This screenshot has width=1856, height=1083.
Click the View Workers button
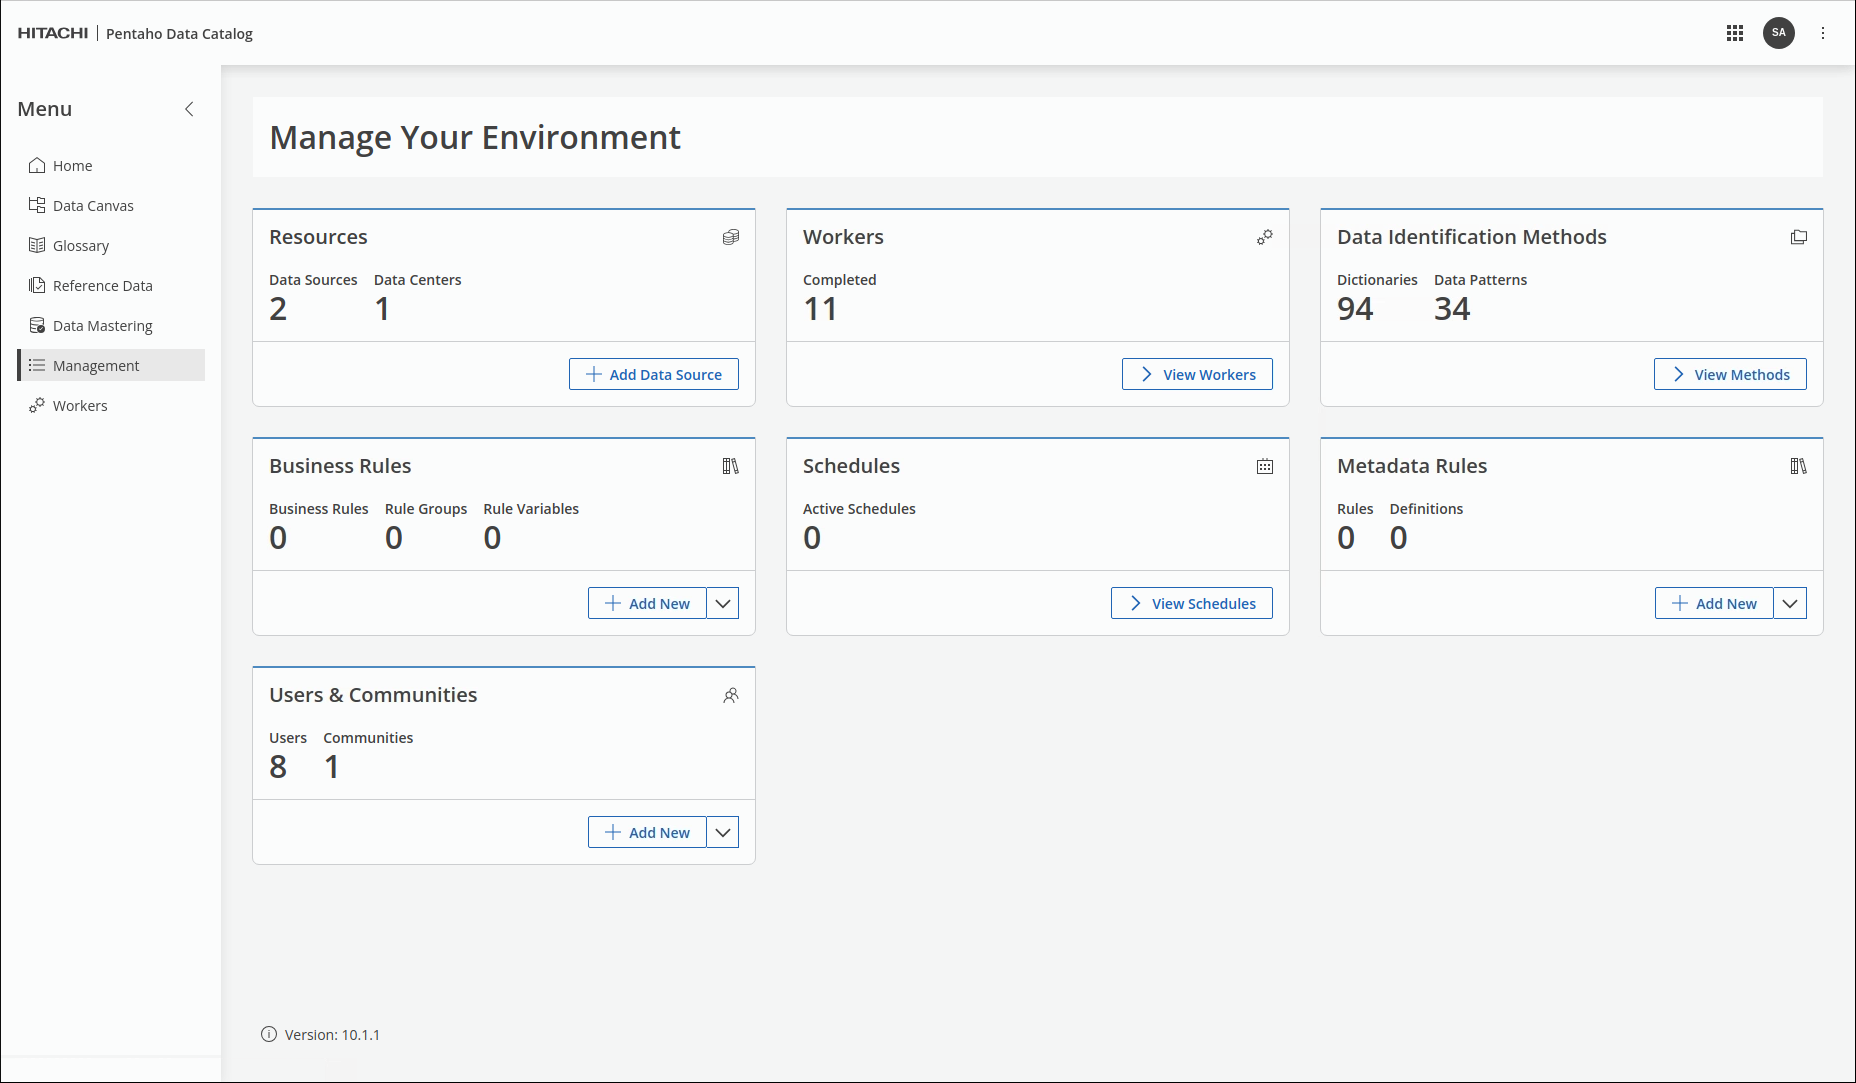1197,374
